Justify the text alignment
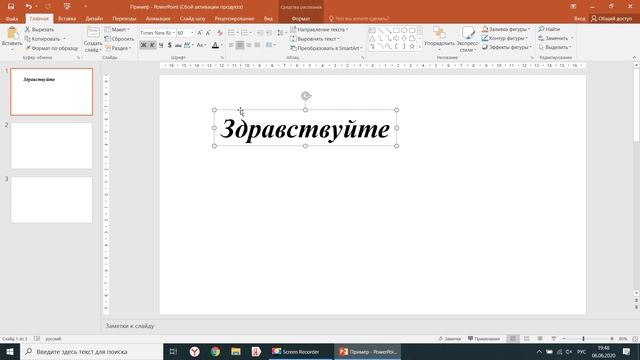This screenshot has height=360, width=640. pyautogui.click(x=257, y=45)
